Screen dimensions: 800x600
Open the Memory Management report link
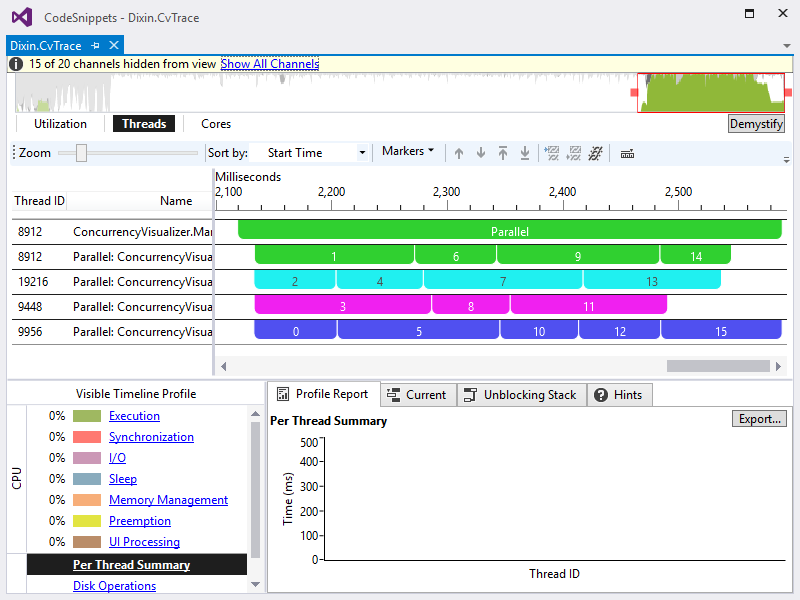pyautogui.click(x=168, y=499)
